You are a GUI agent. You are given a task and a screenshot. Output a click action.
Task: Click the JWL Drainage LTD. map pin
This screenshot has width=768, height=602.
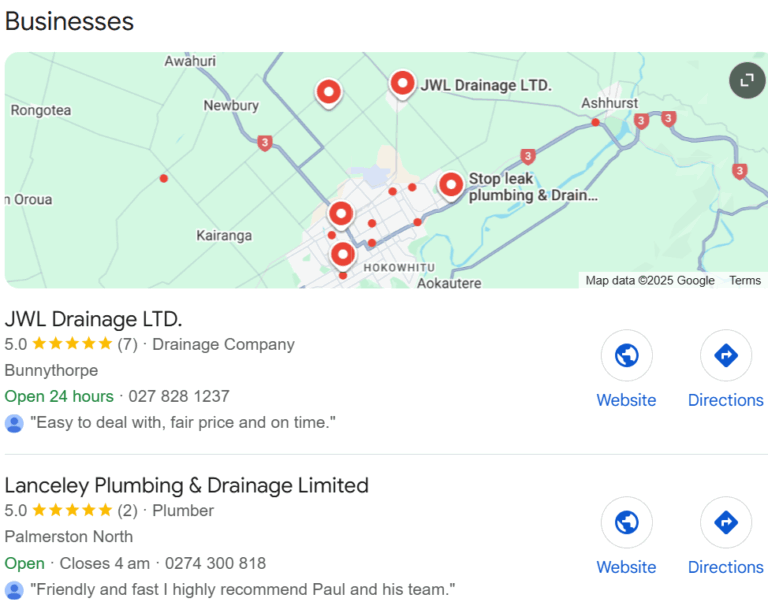[402, 85]
